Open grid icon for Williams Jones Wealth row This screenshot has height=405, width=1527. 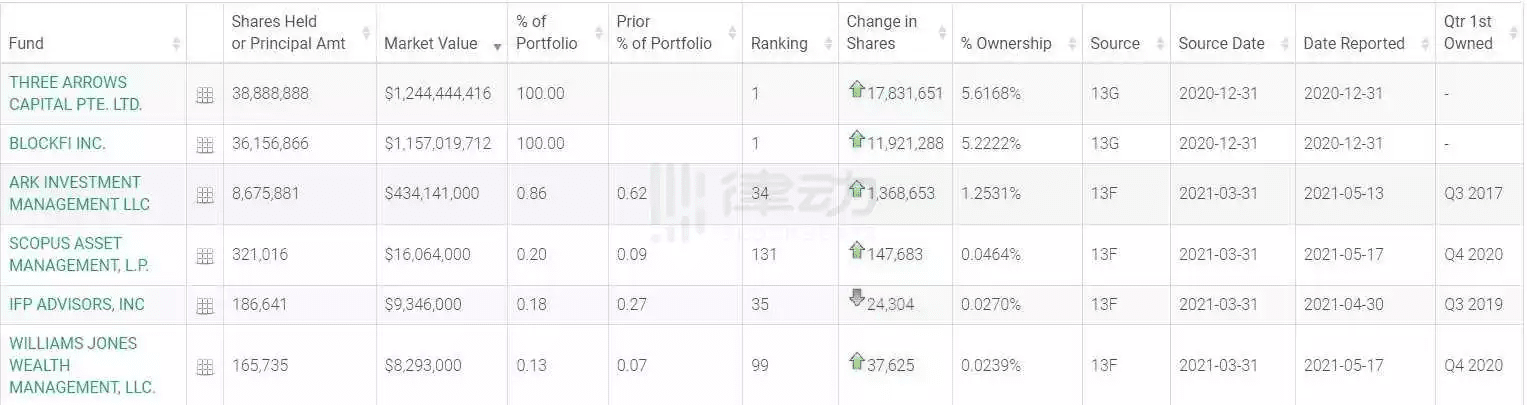coord(205,367)
